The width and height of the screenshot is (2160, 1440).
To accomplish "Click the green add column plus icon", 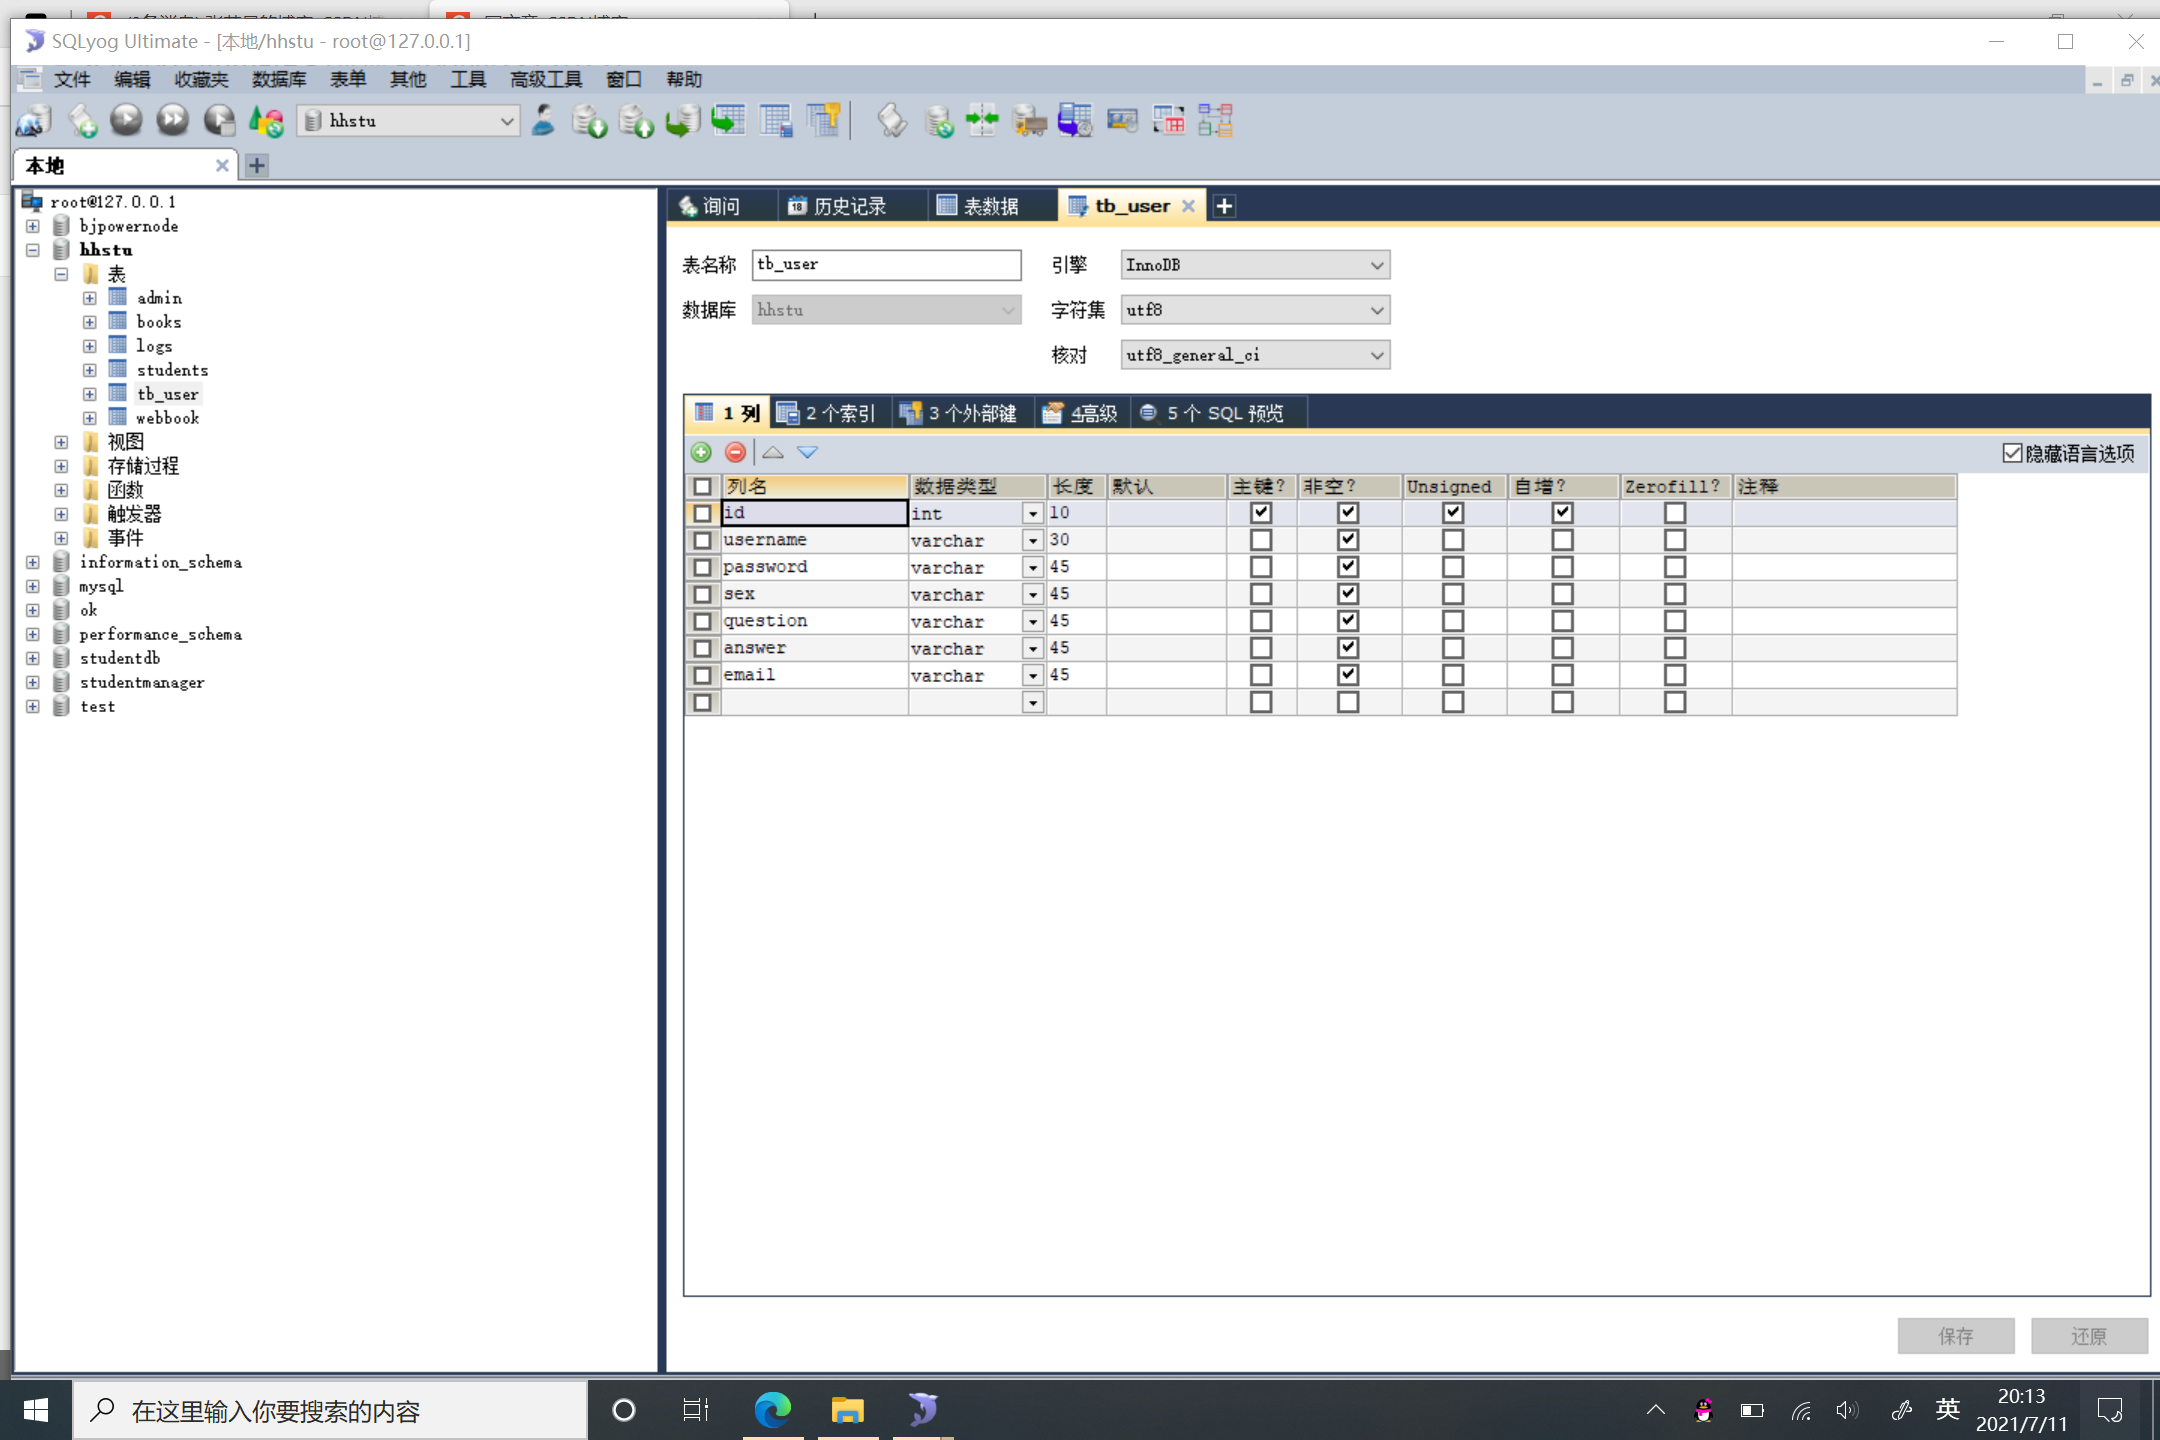I will tap(702, 452).
